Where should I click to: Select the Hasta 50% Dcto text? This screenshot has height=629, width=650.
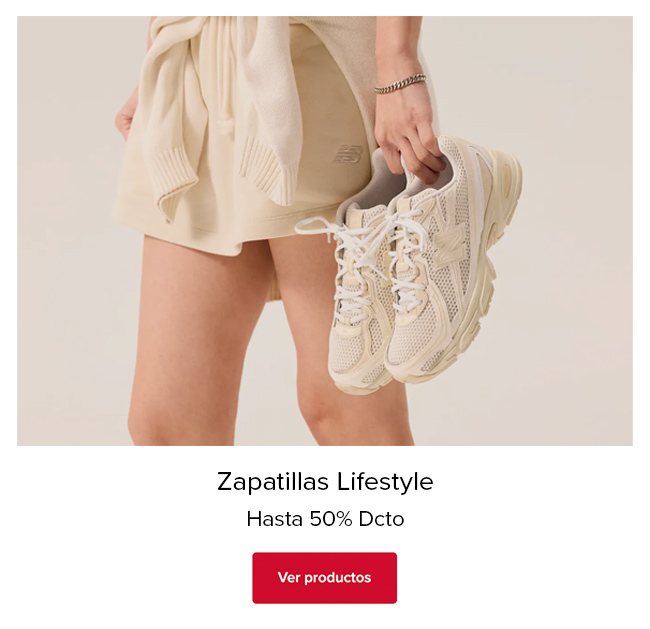pos(325,519)
